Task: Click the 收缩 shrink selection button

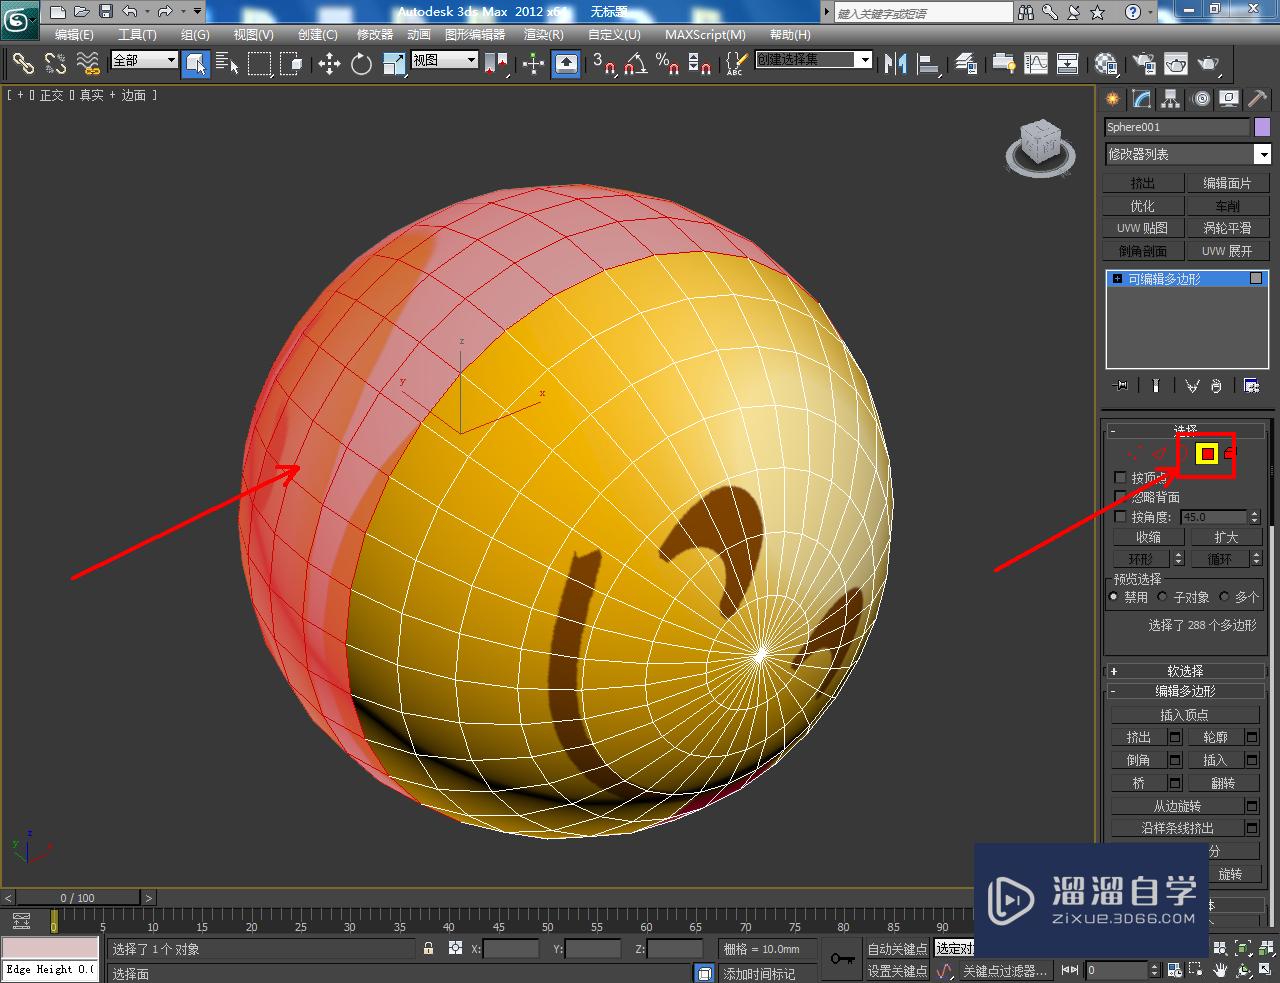Action: (x=1148, y=537)
